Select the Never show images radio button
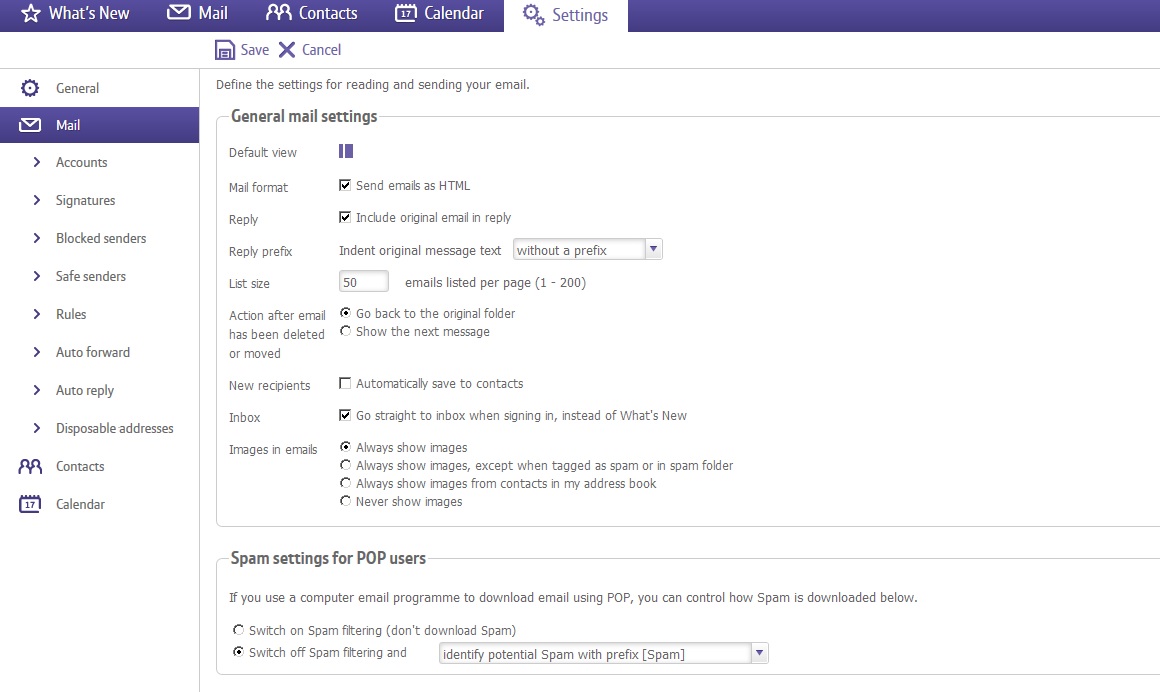The image size is (1160, 692). [345, 501]
